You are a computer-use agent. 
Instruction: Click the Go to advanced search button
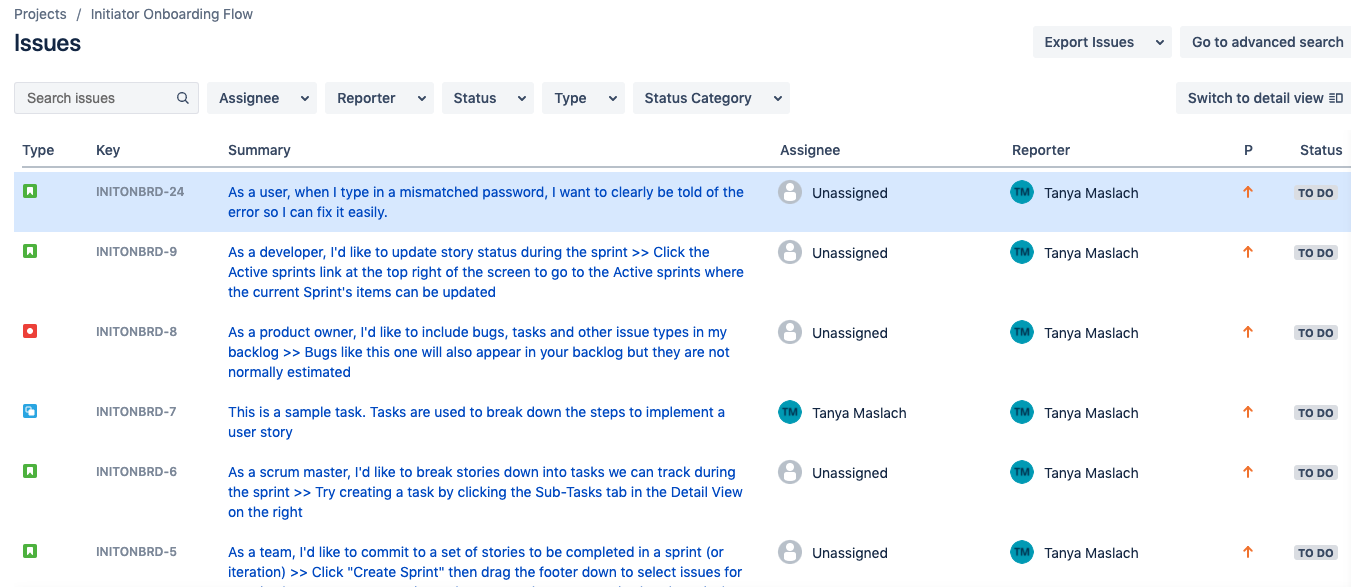click(x=1266, y=42)
